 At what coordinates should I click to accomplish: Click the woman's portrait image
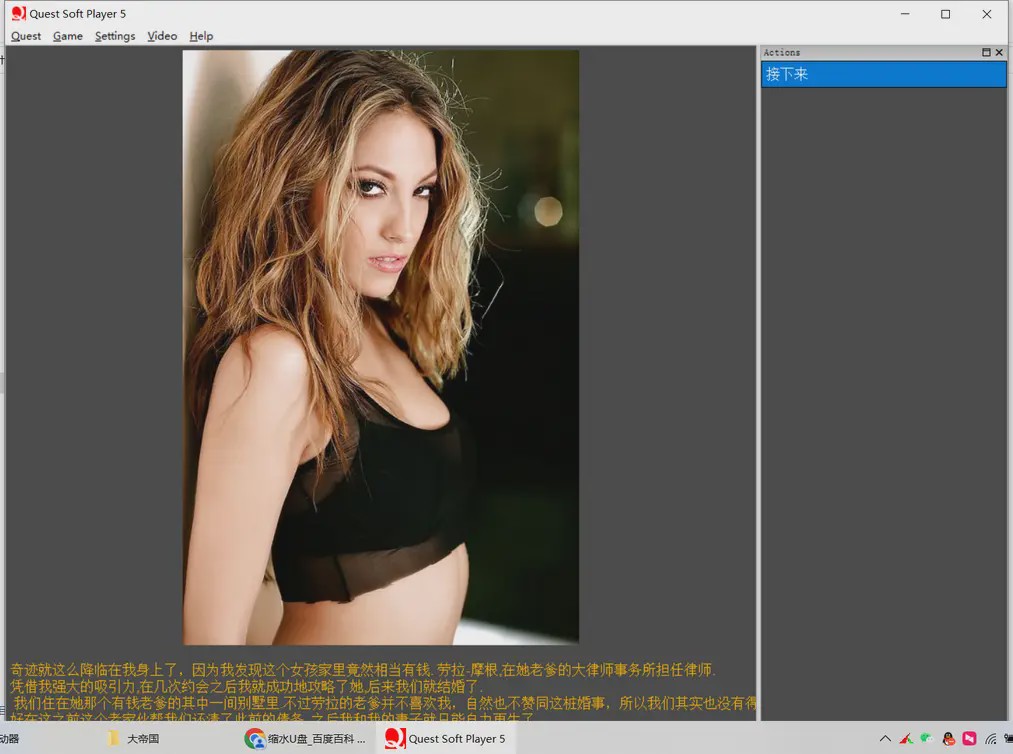(x=380, y=347)
